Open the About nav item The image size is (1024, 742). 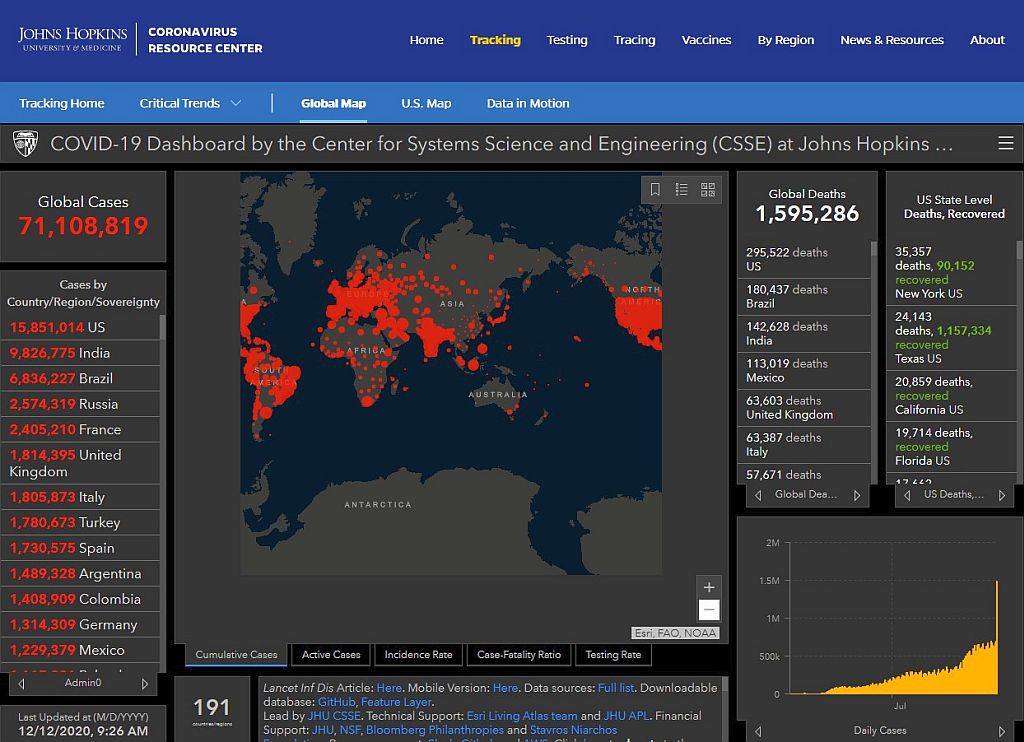pos(987,40)
